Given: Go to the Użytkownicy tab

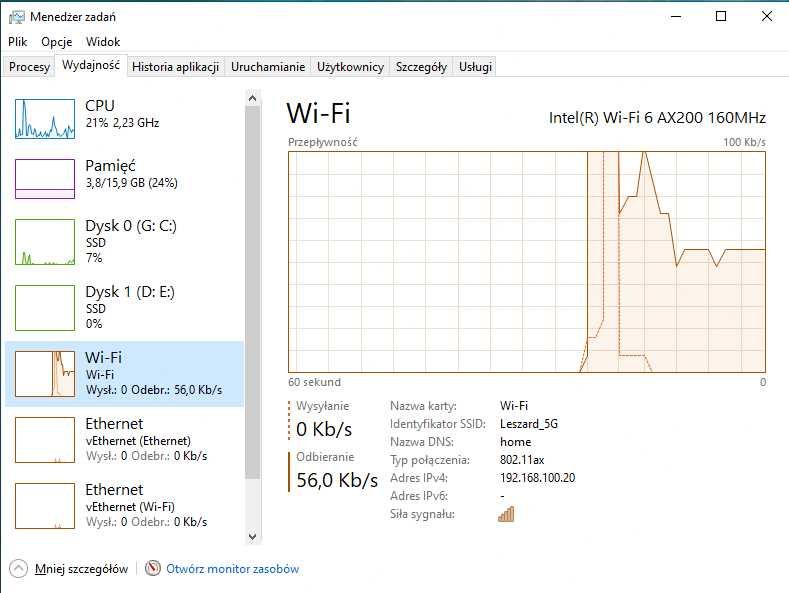Looking at the screenshot, I should click(350, 66).
